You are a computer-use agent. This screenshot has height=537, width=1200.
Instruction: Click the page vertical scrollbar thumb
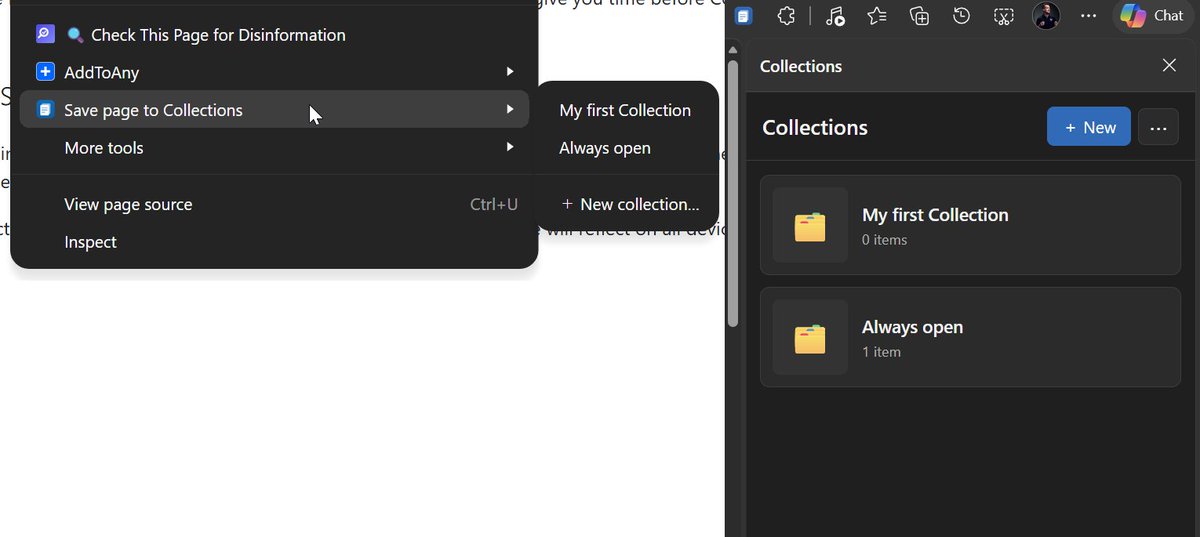[x=733, y=192]
